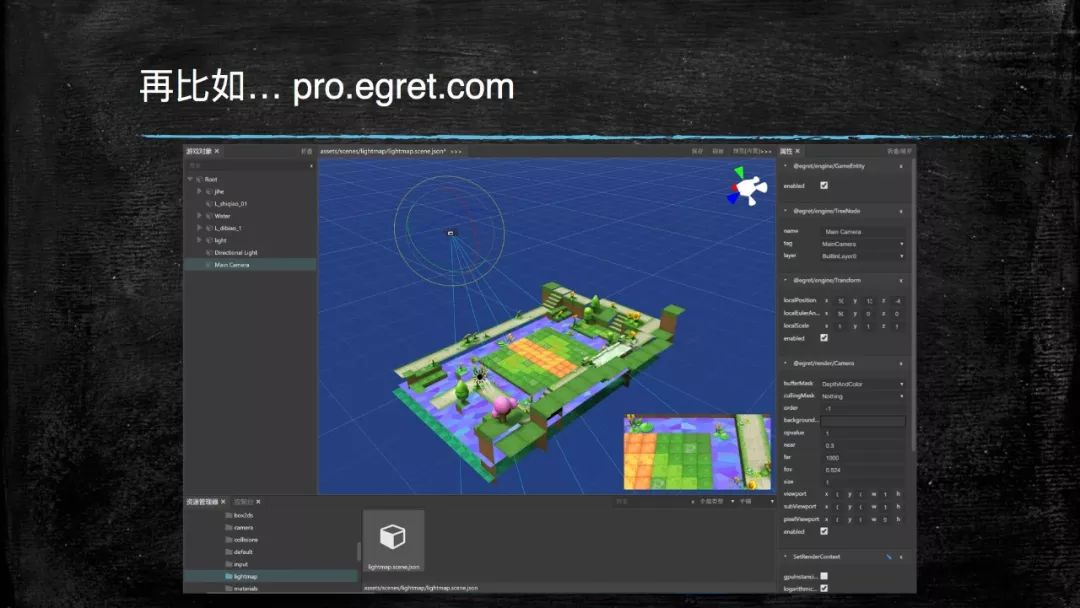This screenshot has height=608, width=1080.
Task: Click the properties panel vertical scrollbar
Action: [x=913, y=306]
